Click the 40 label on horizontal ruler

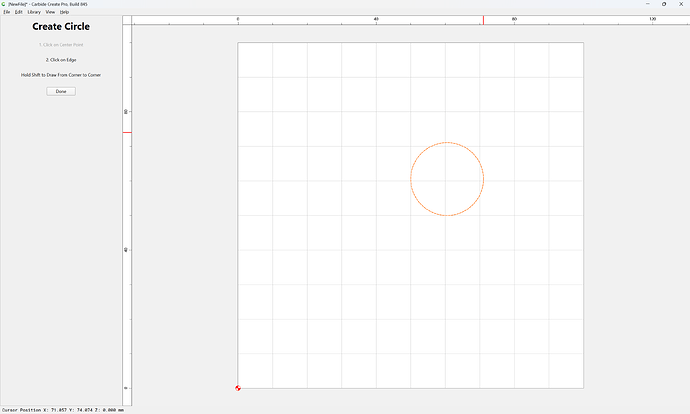coord(376,19)
